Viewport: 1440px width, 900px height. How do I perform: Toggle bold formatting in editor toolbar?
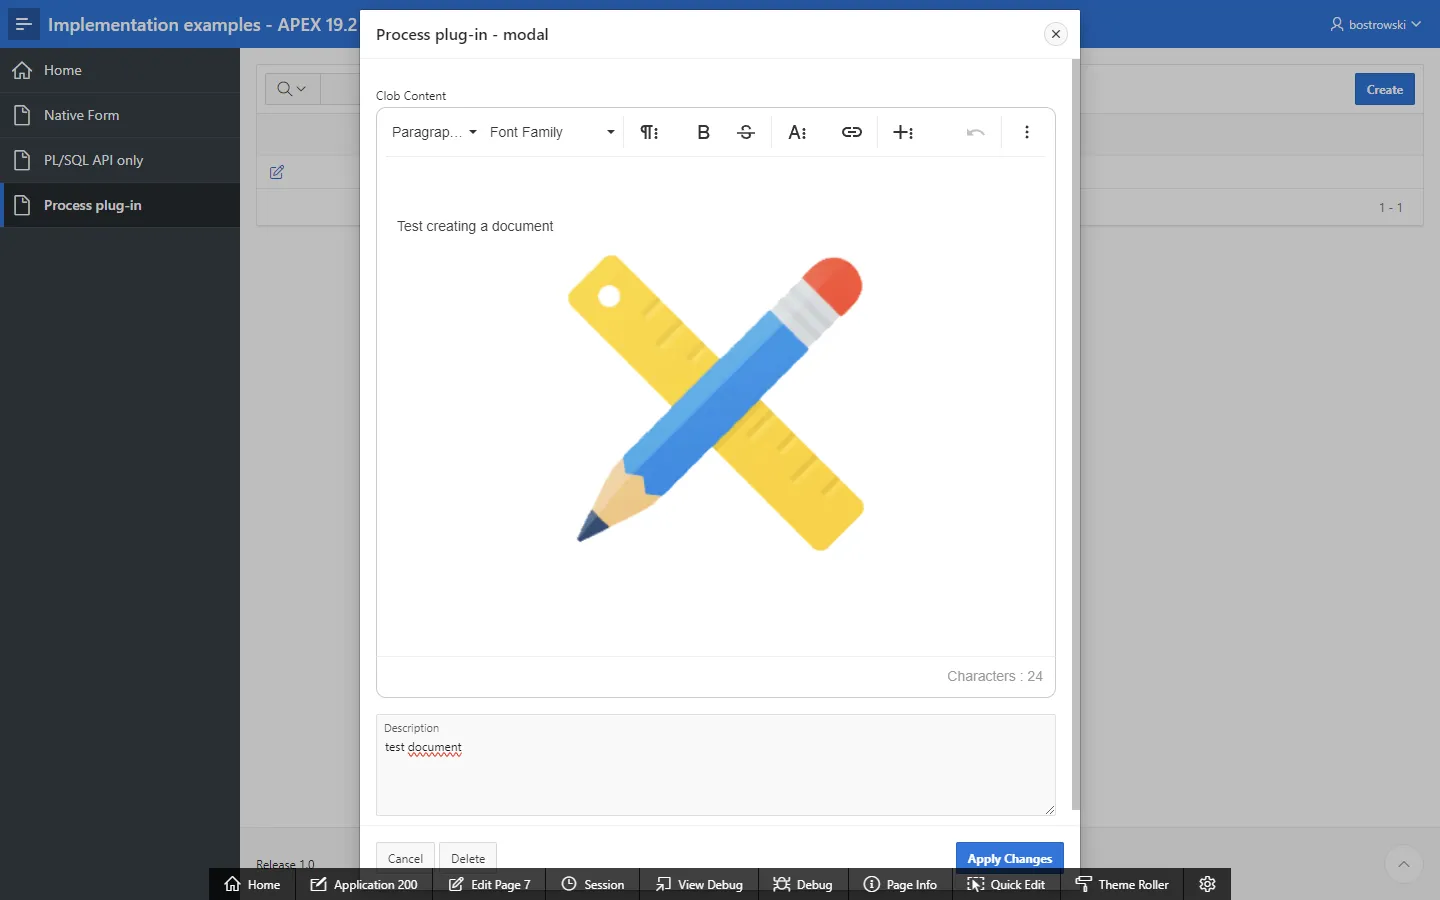(x=703, y=132)
